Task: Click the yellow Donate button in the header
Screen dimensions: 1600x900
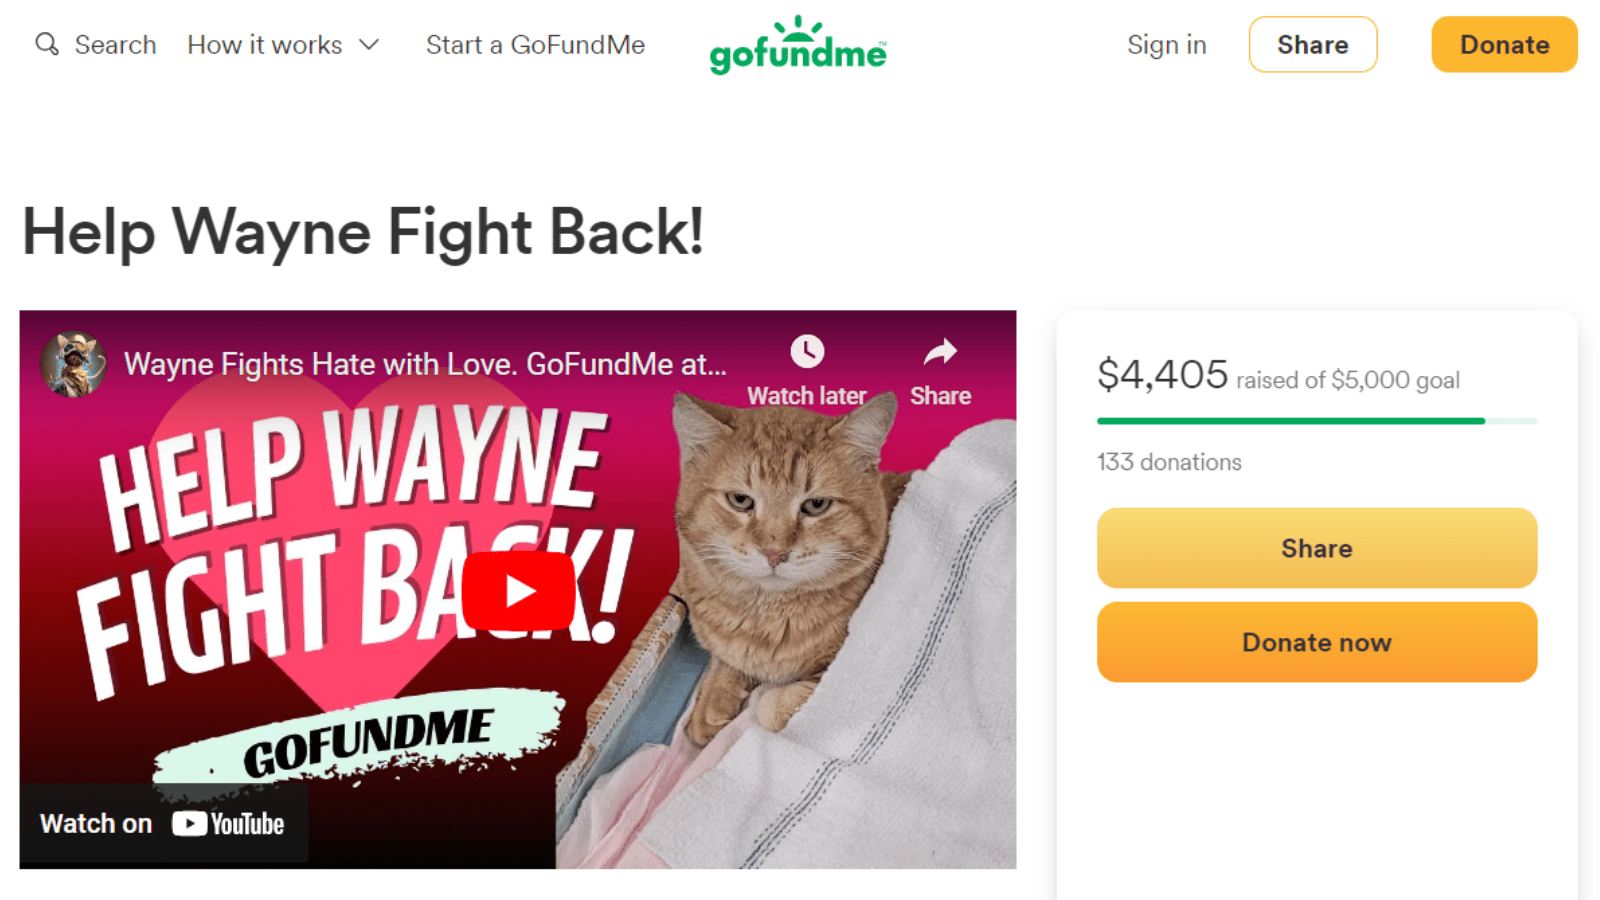Action: pyautogui.click(x=1504, y=44)
